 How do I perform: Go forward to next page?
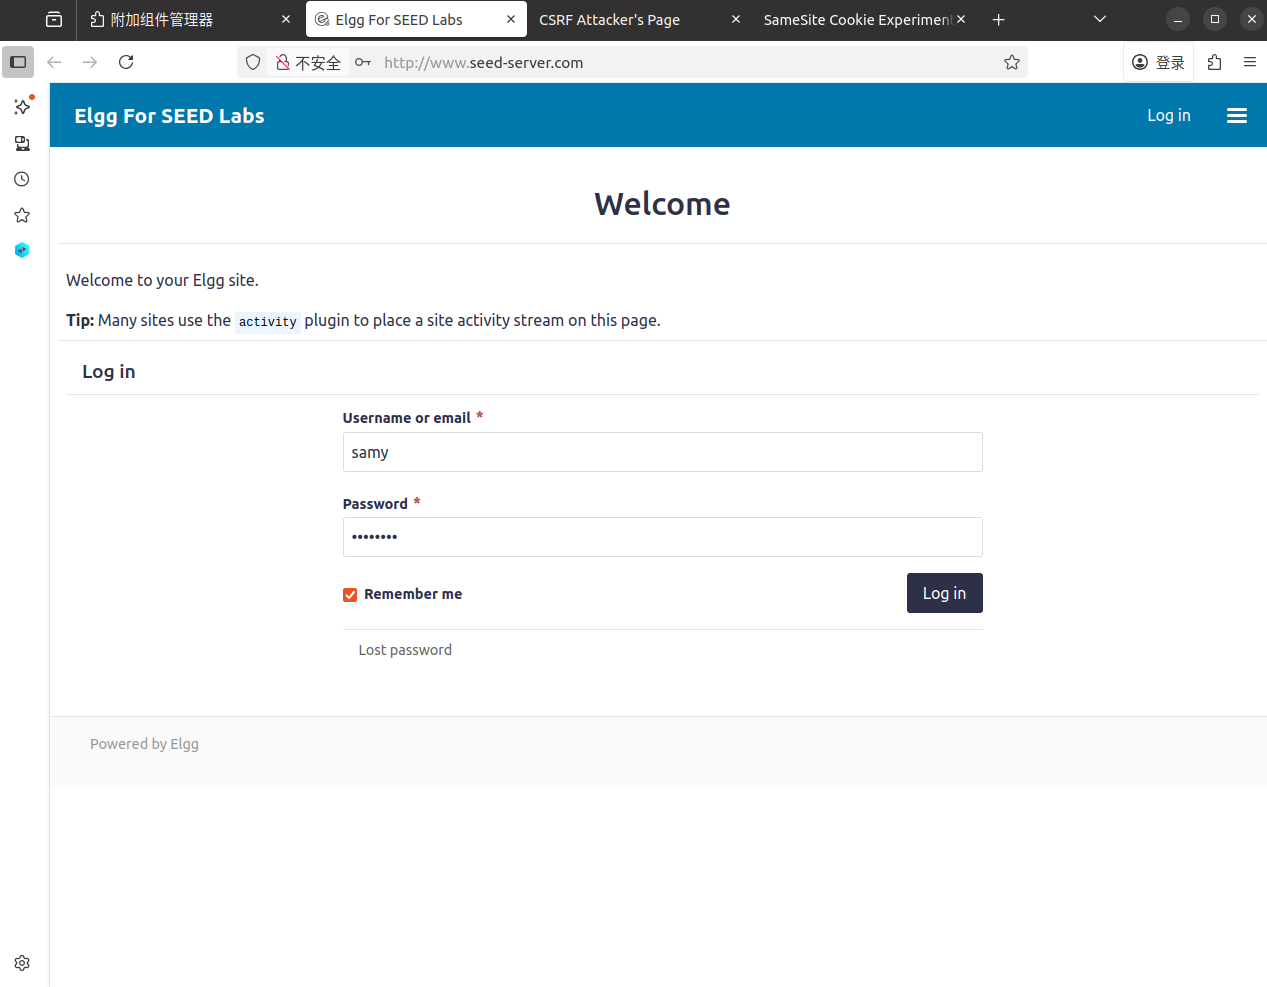(x=90, y=62)
